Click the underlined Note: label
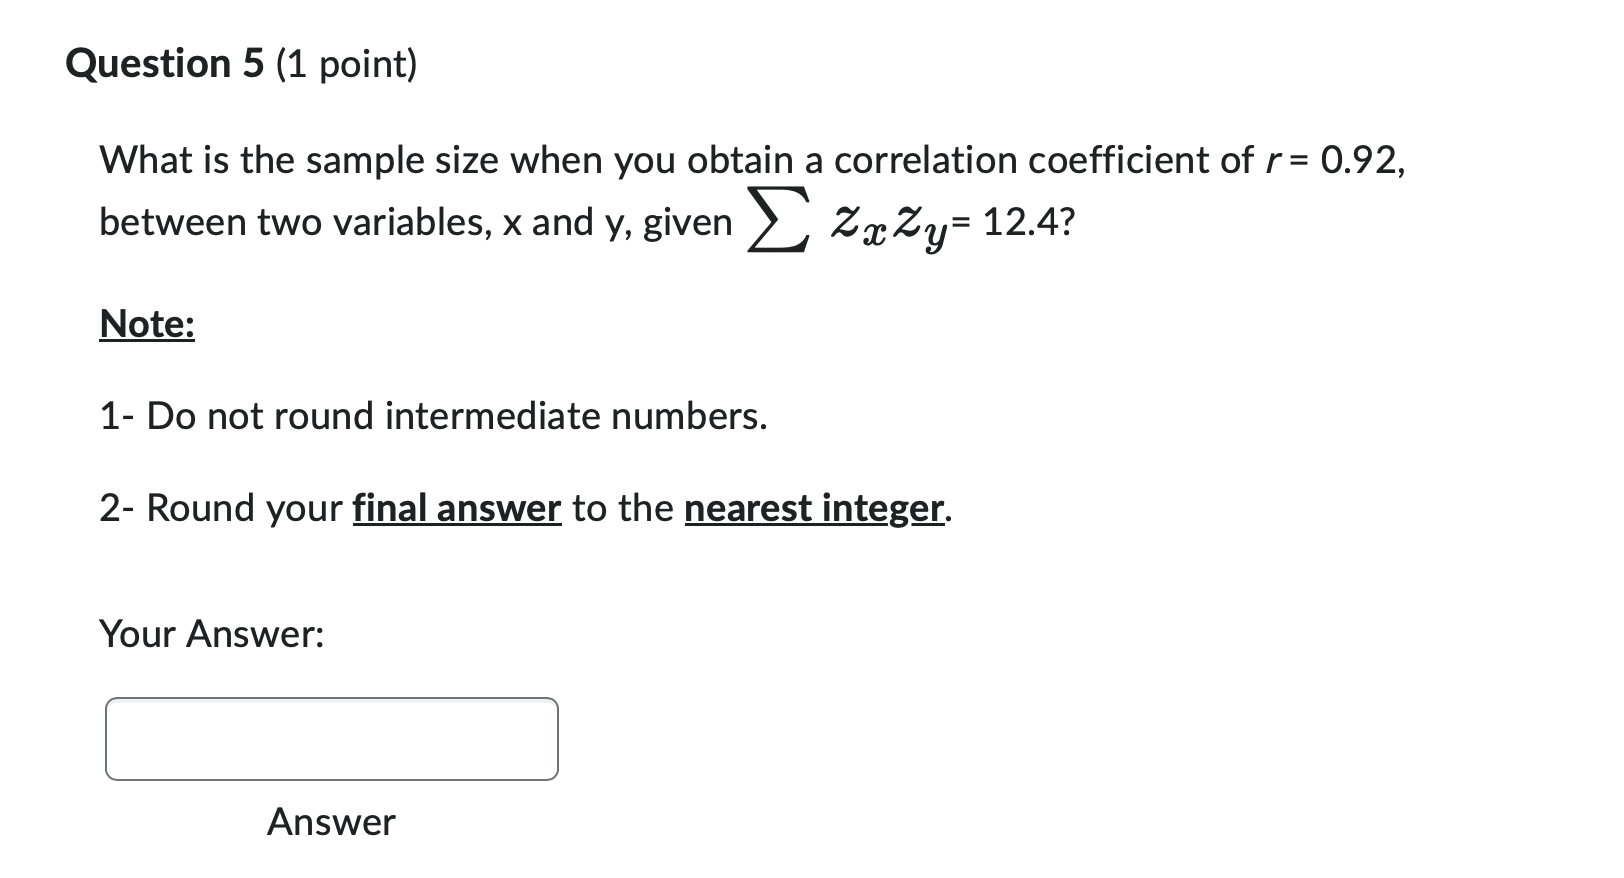Image resolution: width=1624 pixels, height=878 pixels. tap(144, 323)
